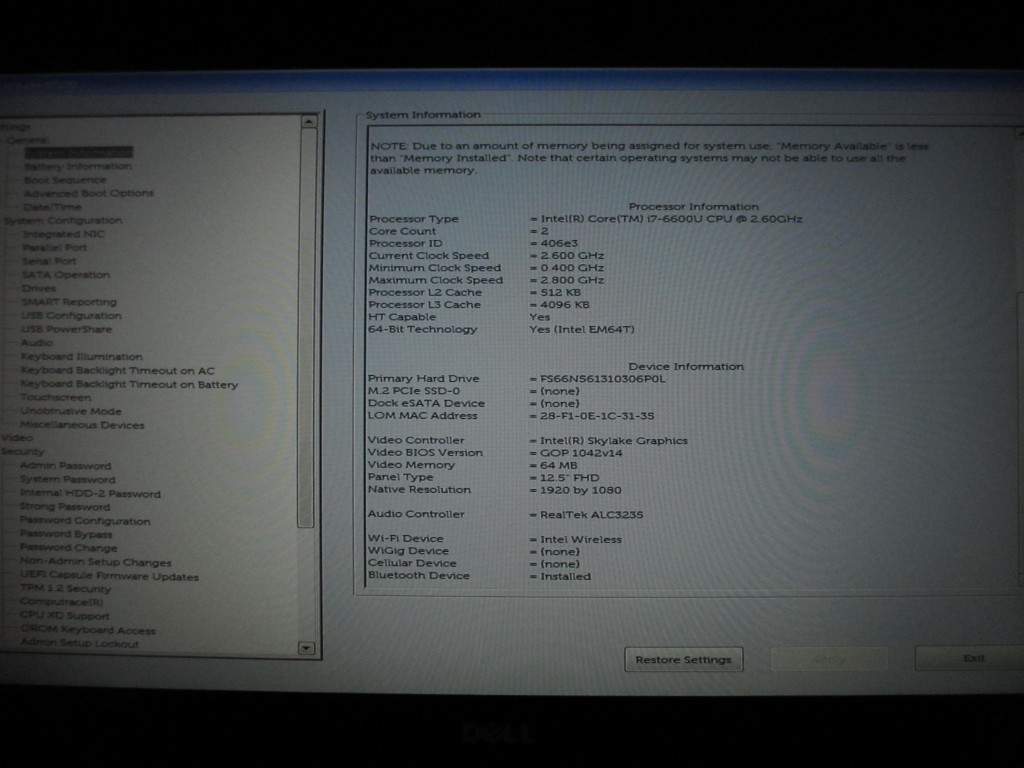The image size is (1024, 768).
Task: Open Boot Sequence settings
Action: (65, 180)
